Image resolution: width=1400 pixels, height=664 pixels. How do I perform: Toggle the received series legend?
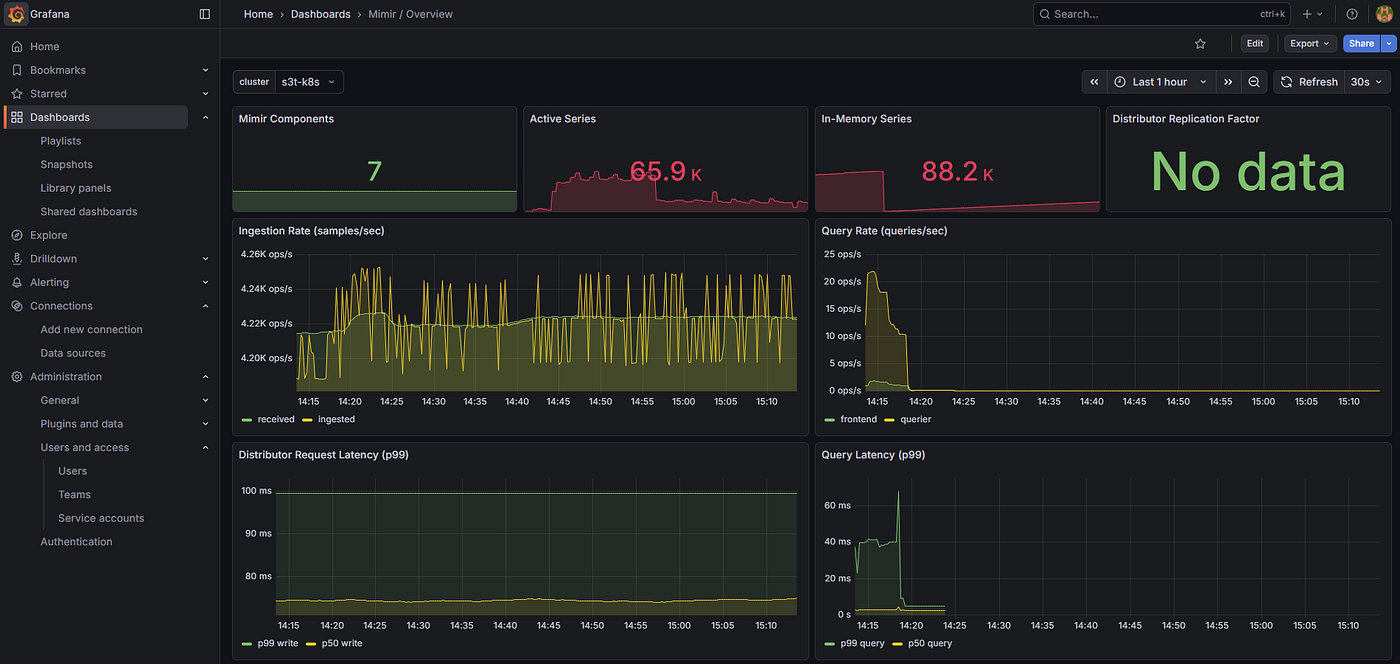coord(268,419)
